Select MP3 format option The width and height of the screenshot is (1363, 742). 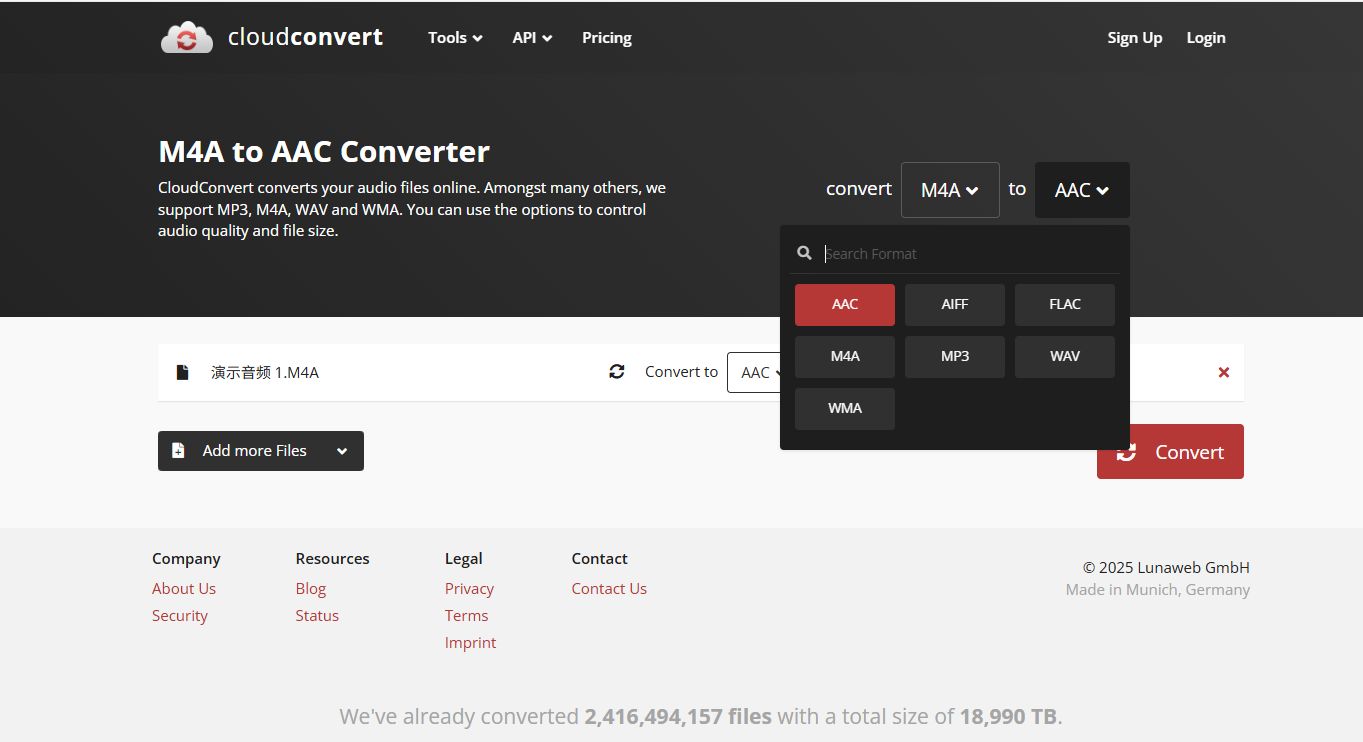[x=955, y=357]
